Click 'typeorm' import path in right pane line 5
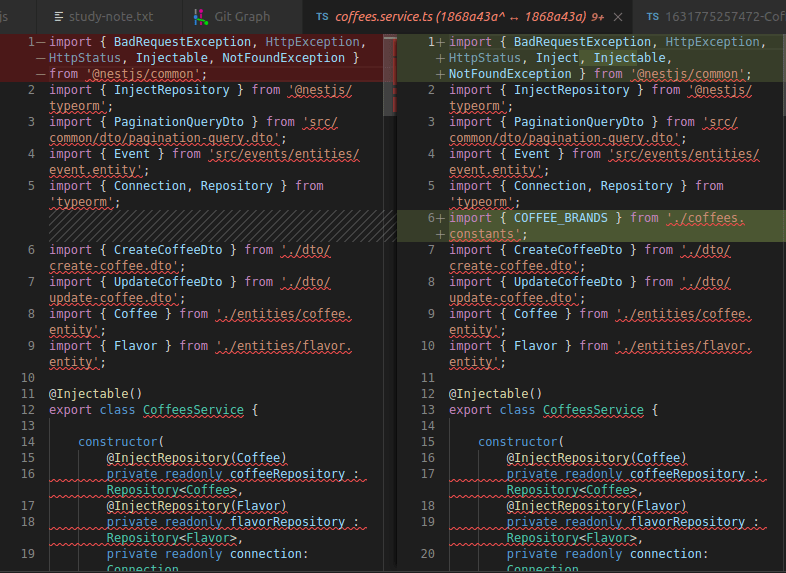The width and height of the screenshot is (786, 573). (x=482, y=202)
